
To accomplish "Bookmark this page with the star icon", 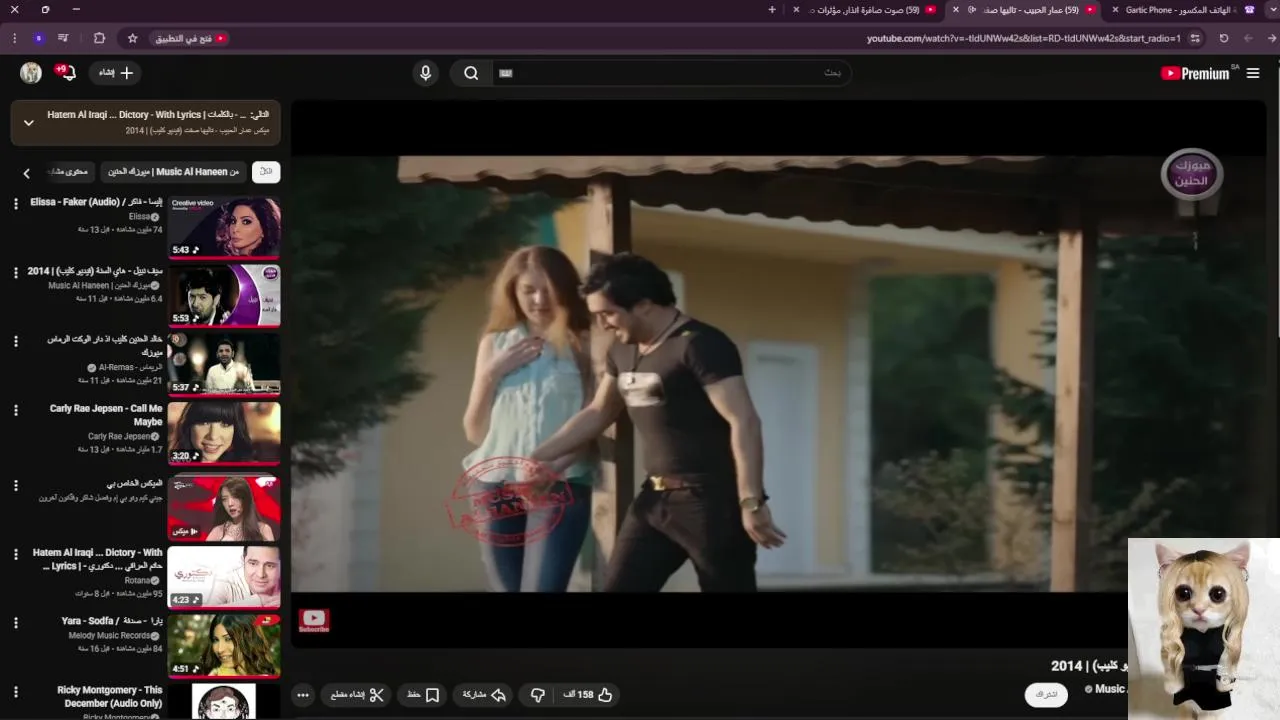I will (x=132, y=38).
